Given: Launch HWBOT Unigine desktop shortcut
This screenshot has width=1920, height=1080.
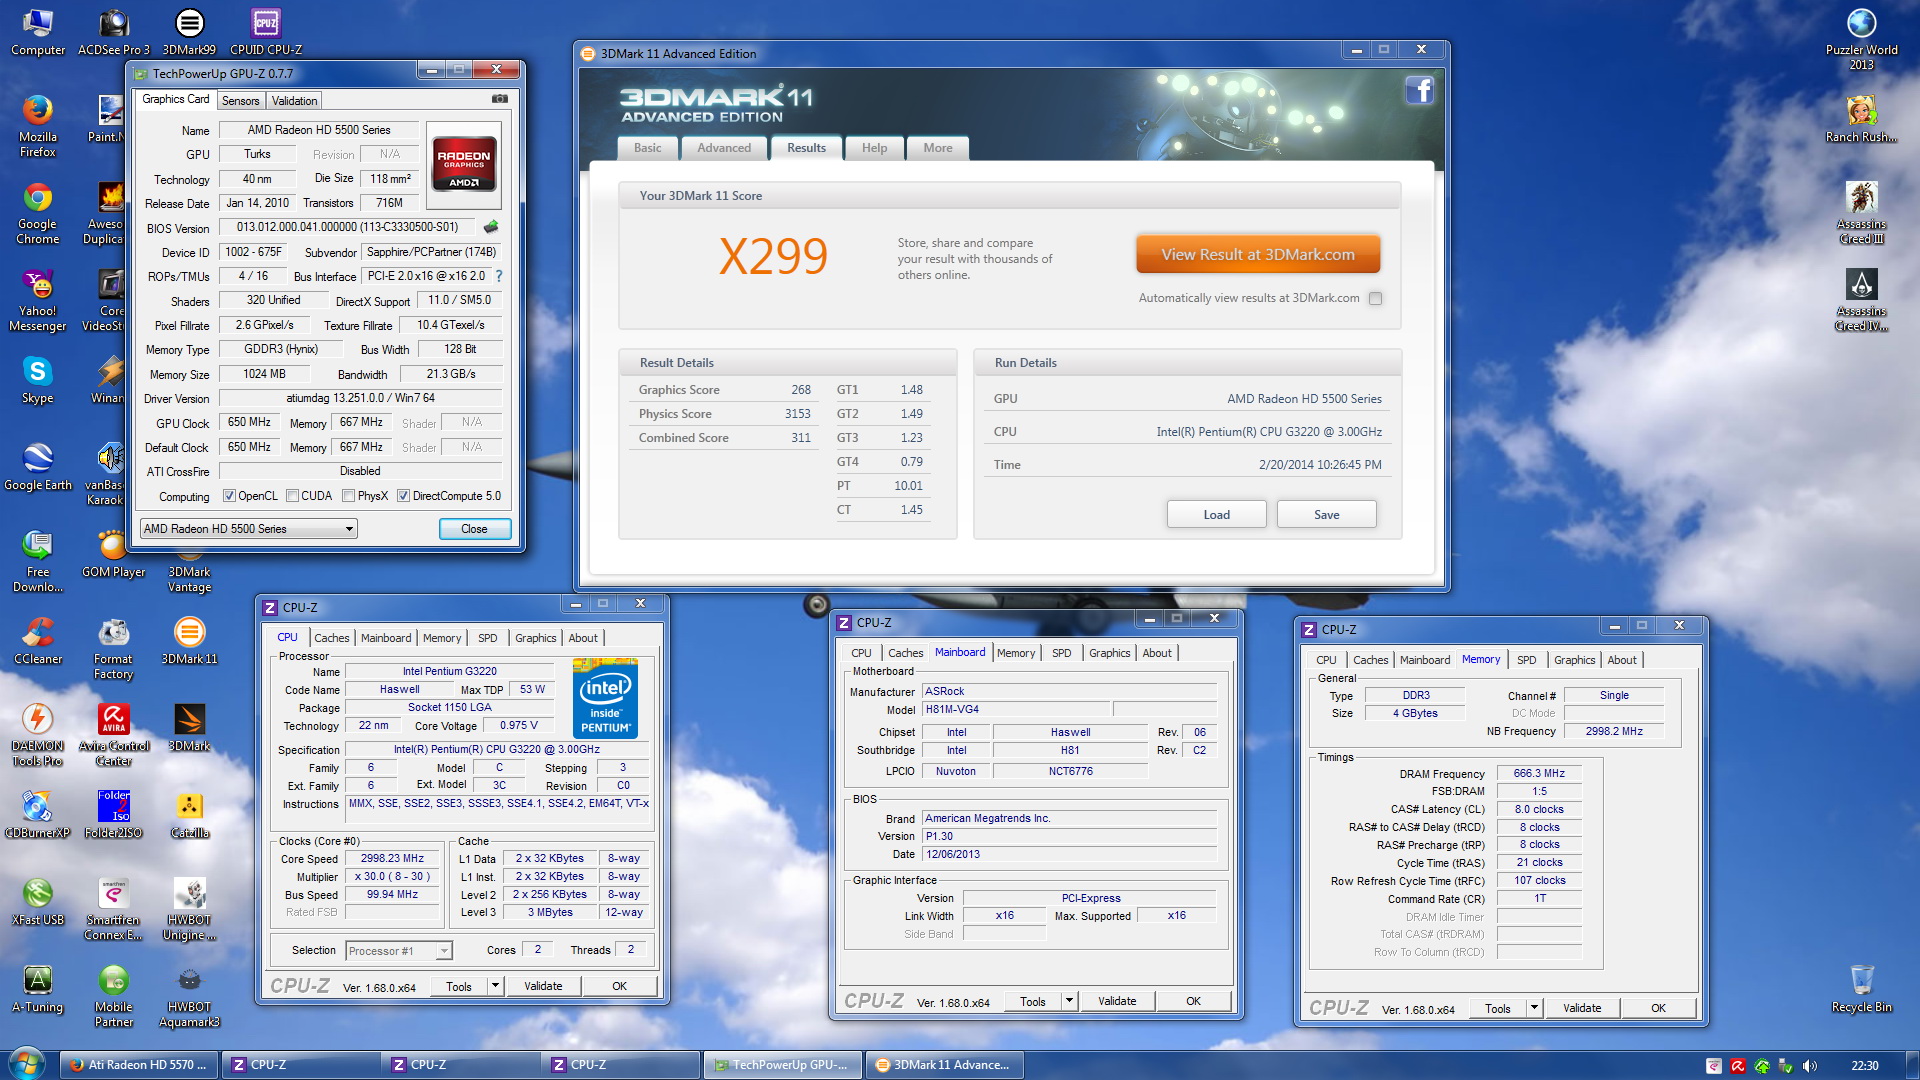Looking at the screenshot, I should [189, 909].
